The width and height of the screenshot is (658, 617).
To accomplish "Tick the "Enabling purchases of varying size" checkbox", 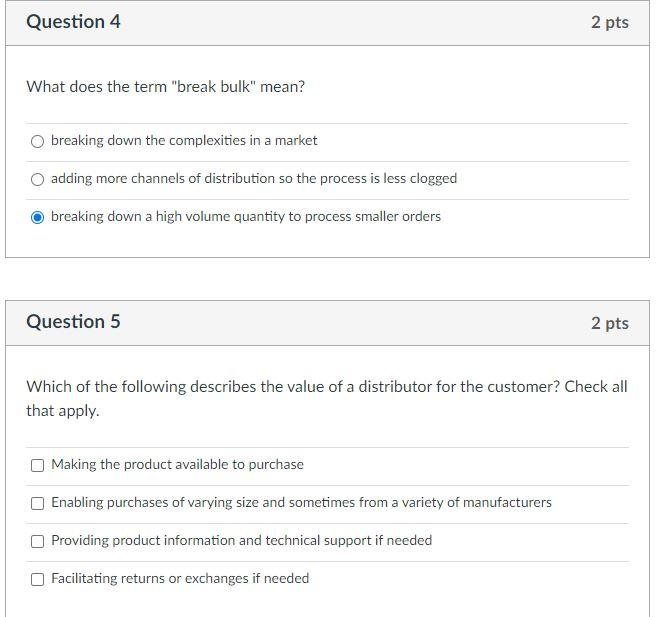I will pos(38,503).
